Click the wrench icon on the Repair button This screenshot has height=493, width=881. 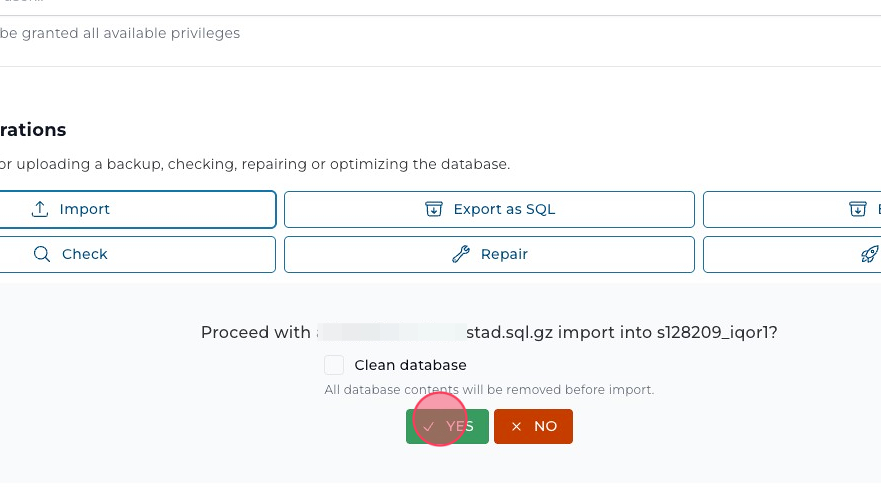pyautogui.click(x=460, y=254)
